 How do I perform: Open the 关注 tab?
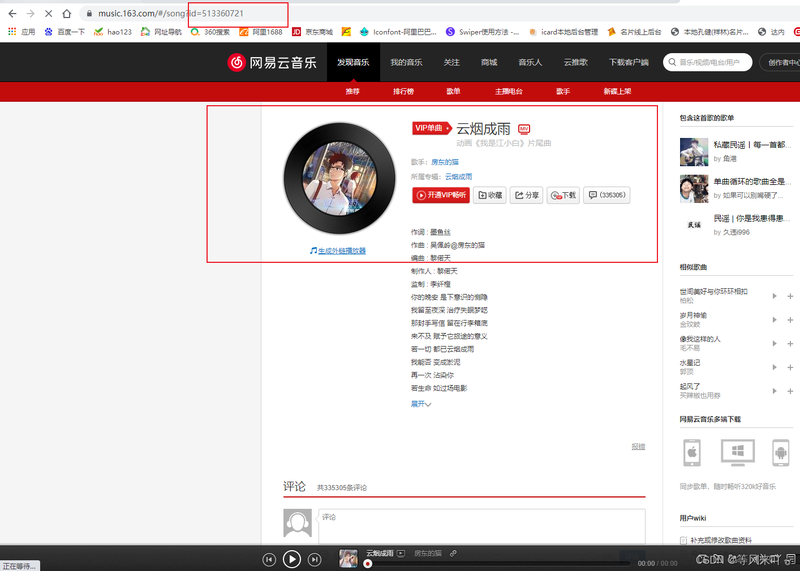(452, 62)
